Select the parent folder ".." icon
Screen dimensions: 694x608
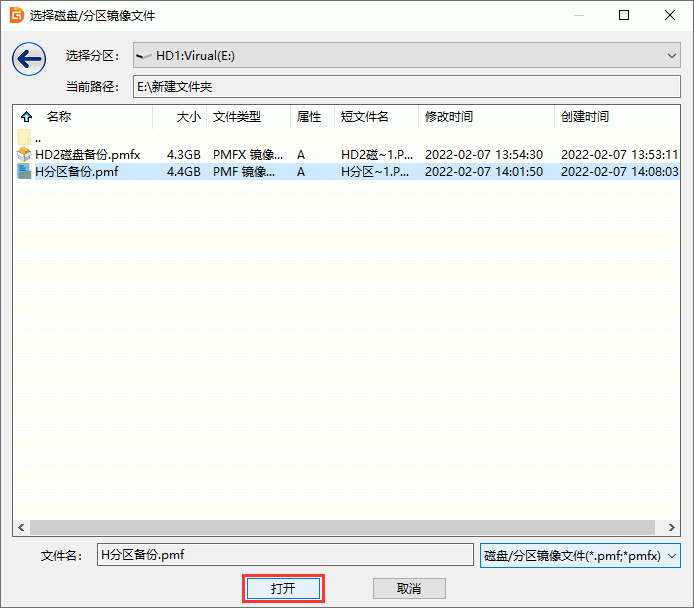coord(24,137)
